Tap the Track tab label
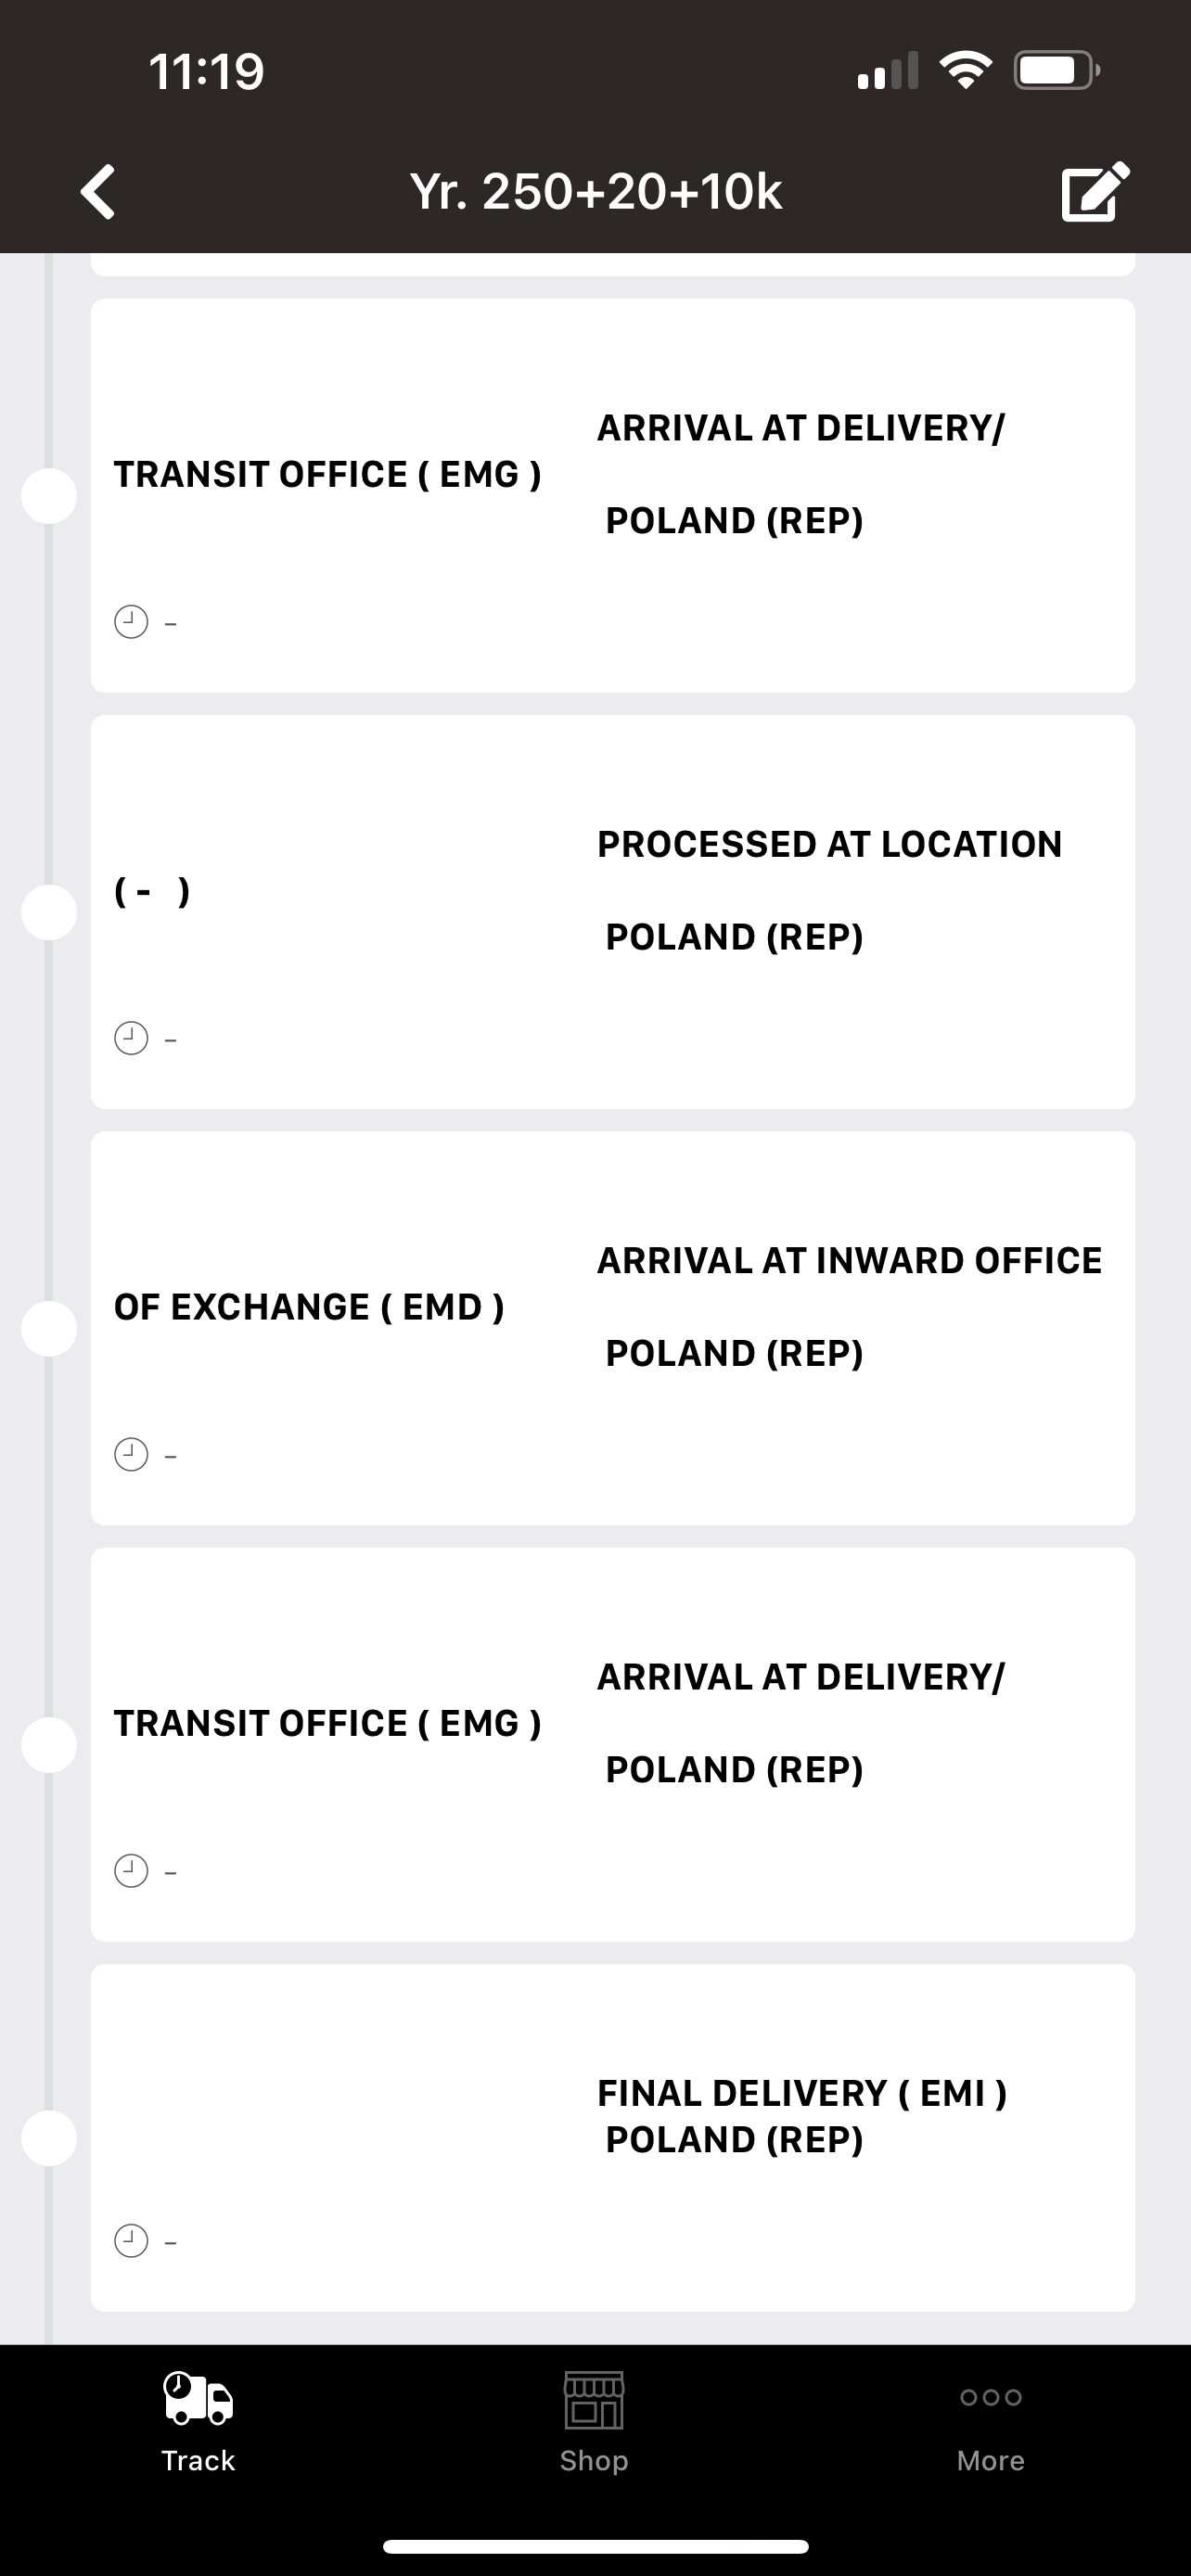This screenshot has height=2576, width=1191. 198,2460
